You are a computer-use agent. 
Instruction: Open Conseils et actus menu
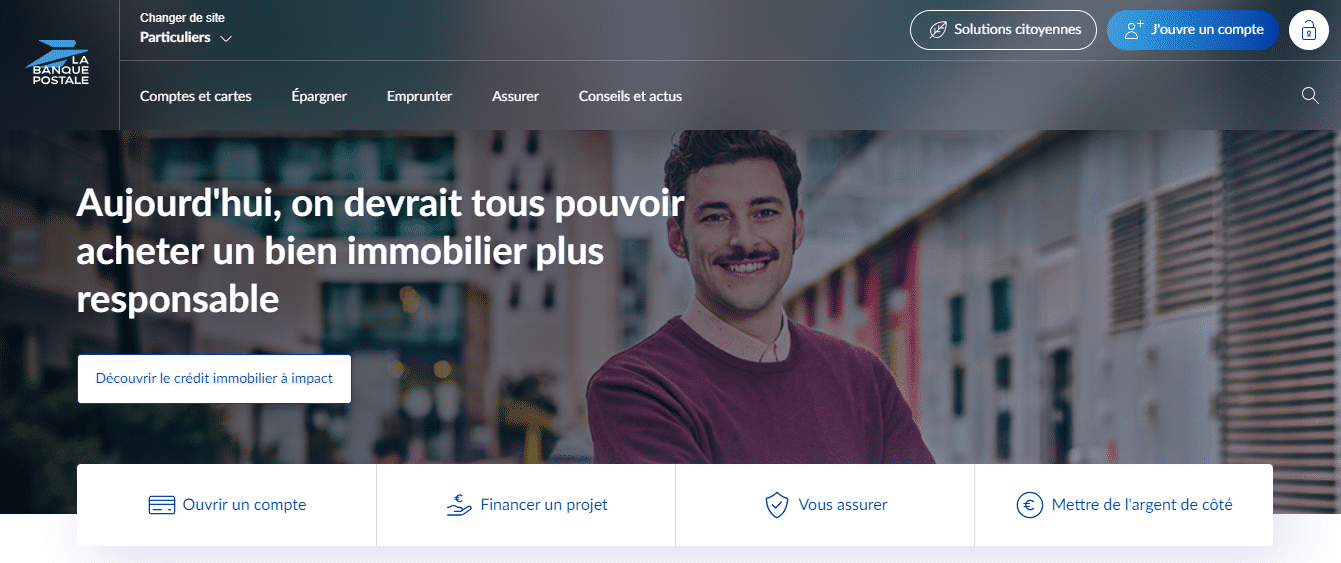[x=630, y=96]
